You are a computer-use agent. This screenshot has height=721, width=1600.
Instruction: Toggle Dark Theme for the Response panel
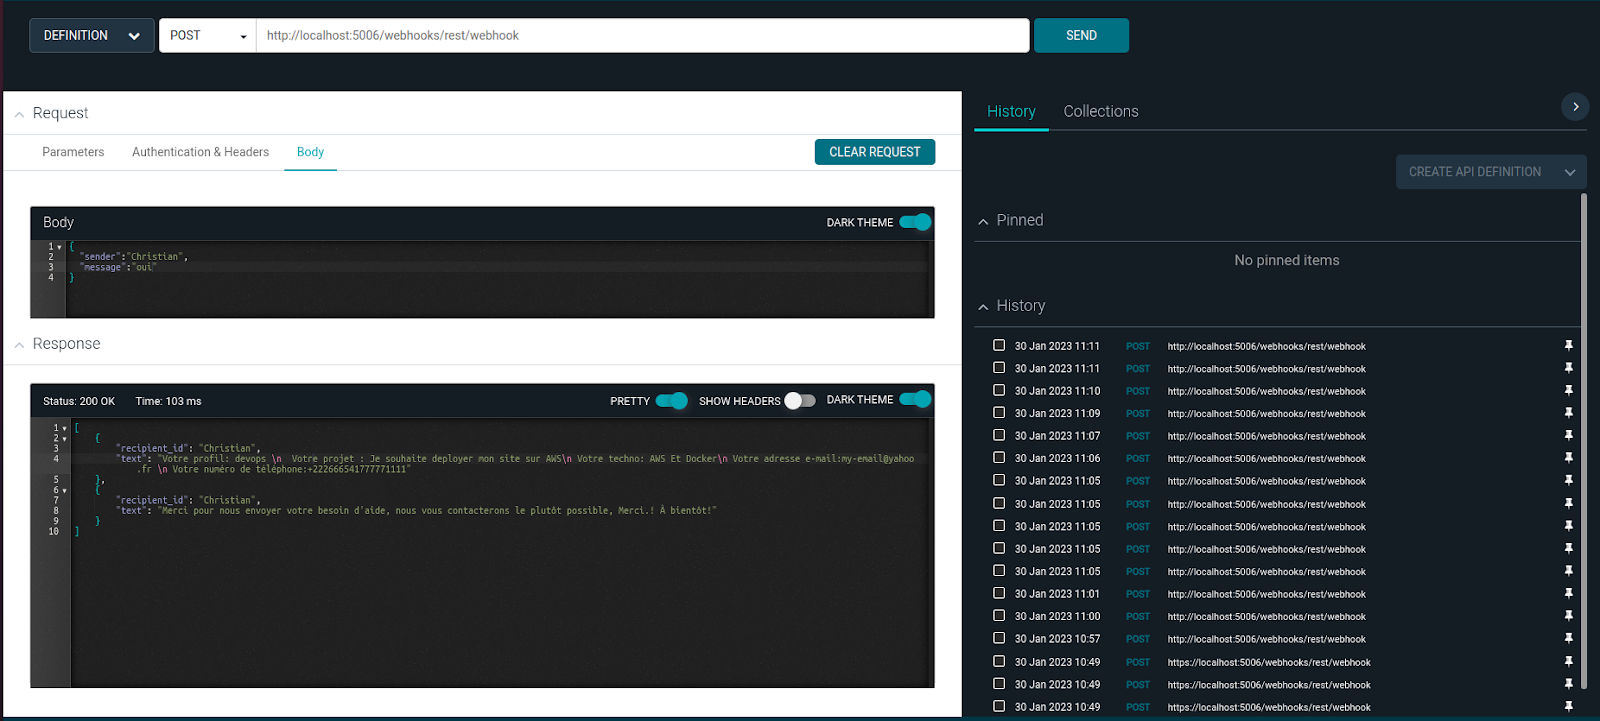[915, 399]
